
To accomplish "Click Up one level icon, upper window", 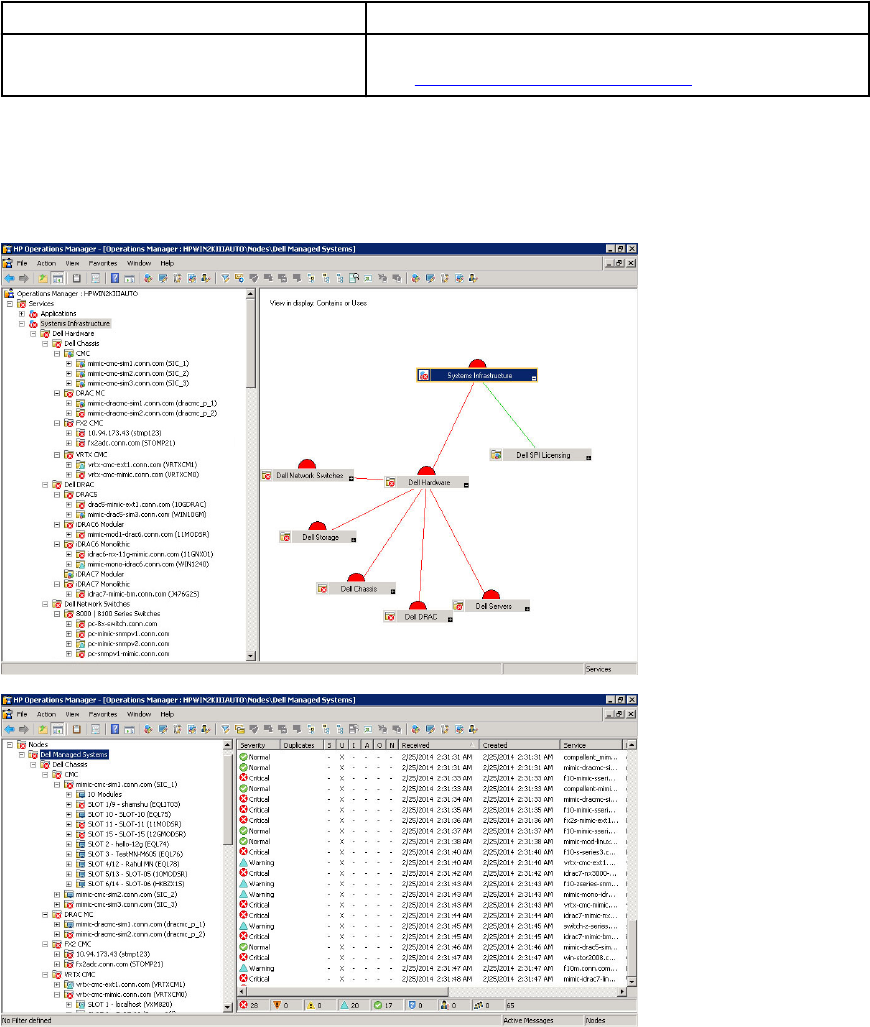I will [x=43, y=278].
